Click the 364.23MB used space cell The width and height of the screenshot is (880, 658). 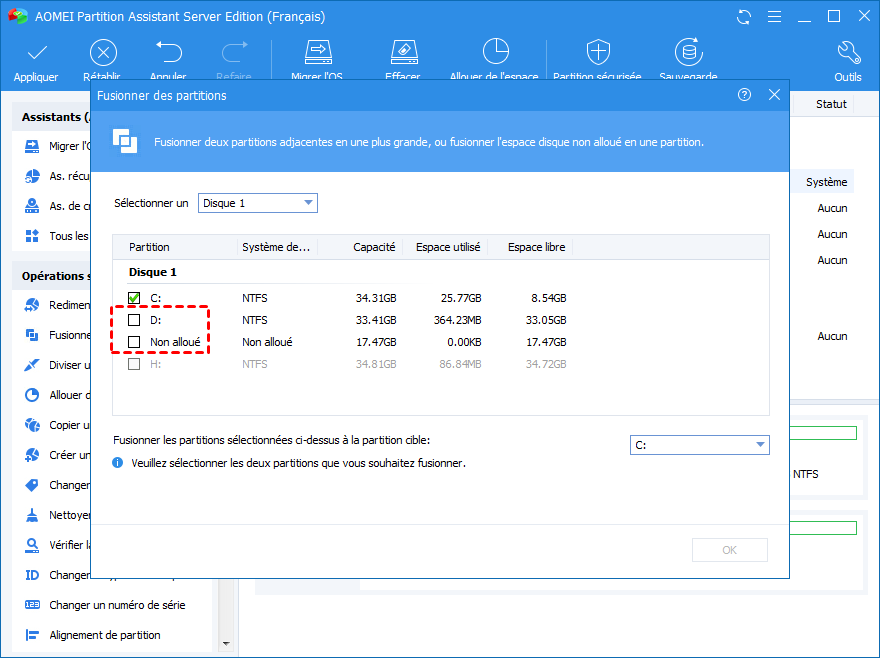coord(457,320)
